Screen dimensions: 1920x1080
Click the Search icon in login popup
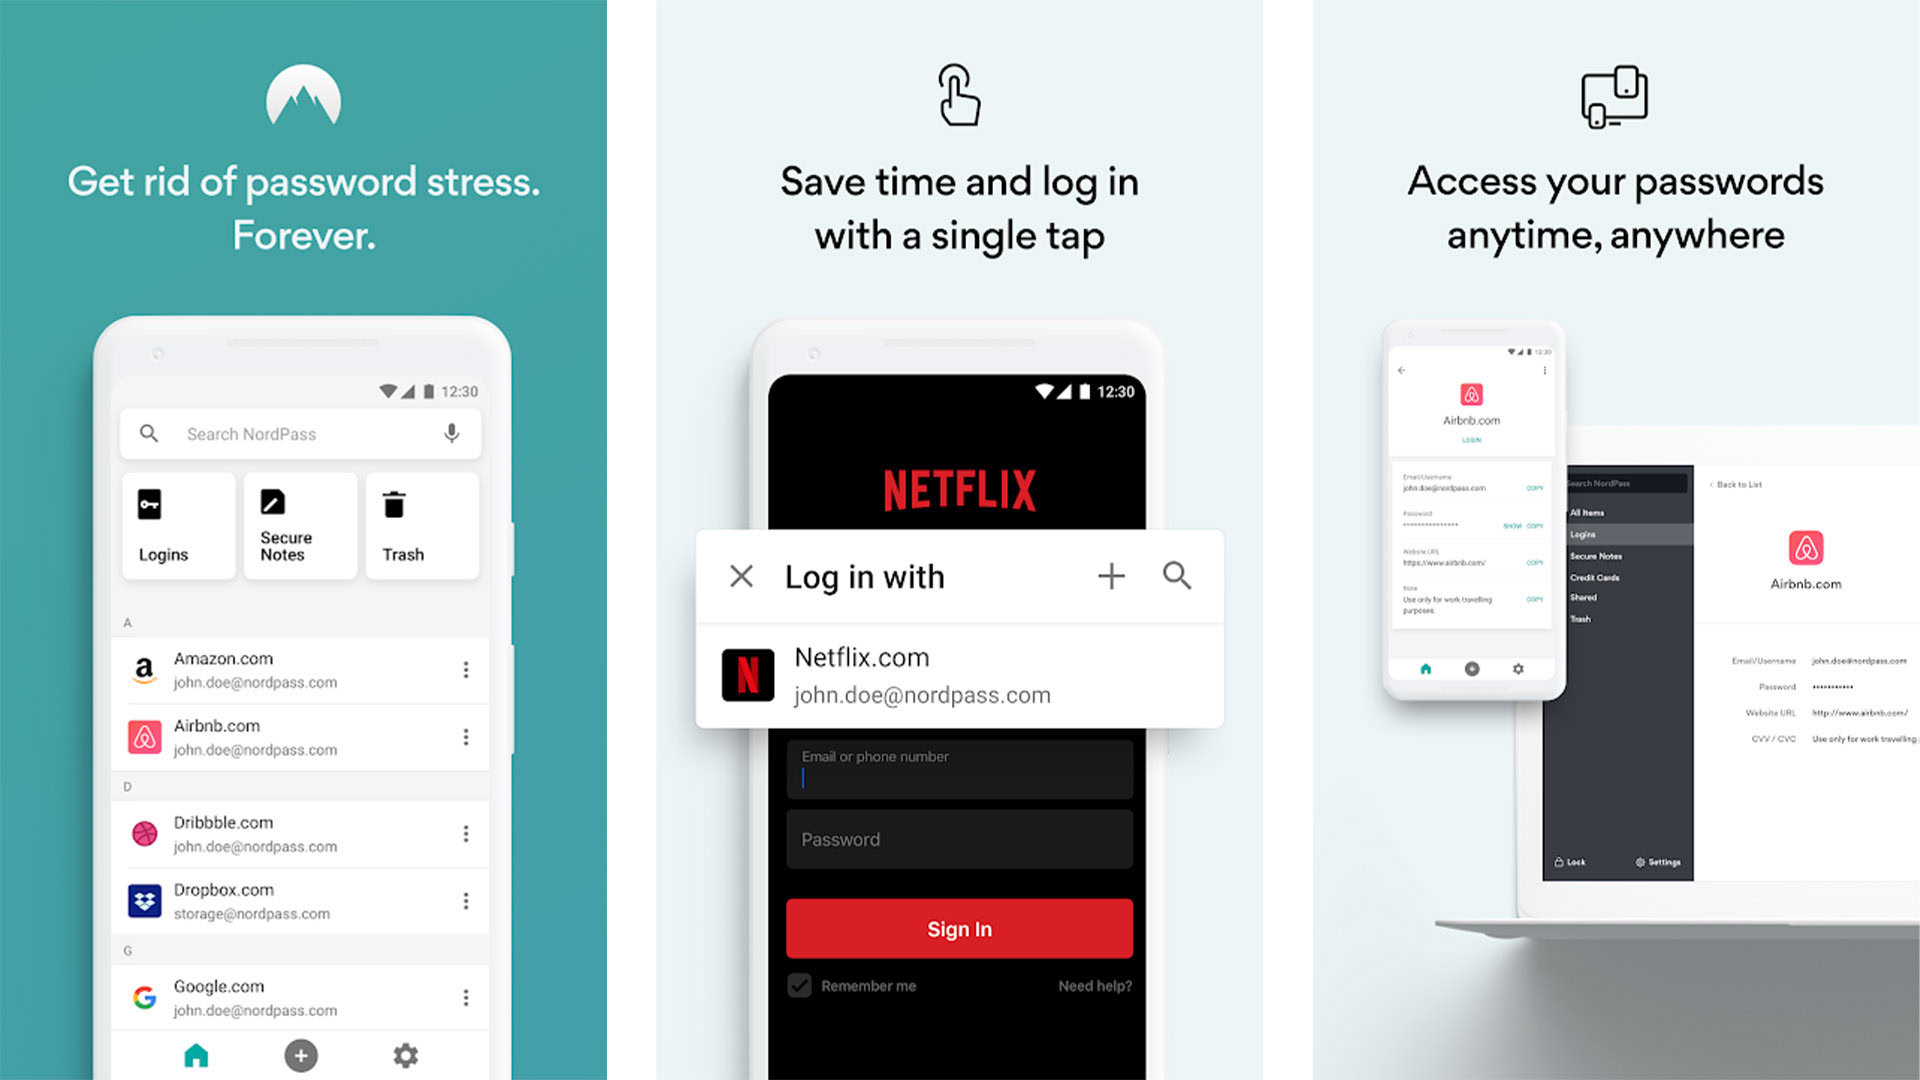coord(1178,576)
